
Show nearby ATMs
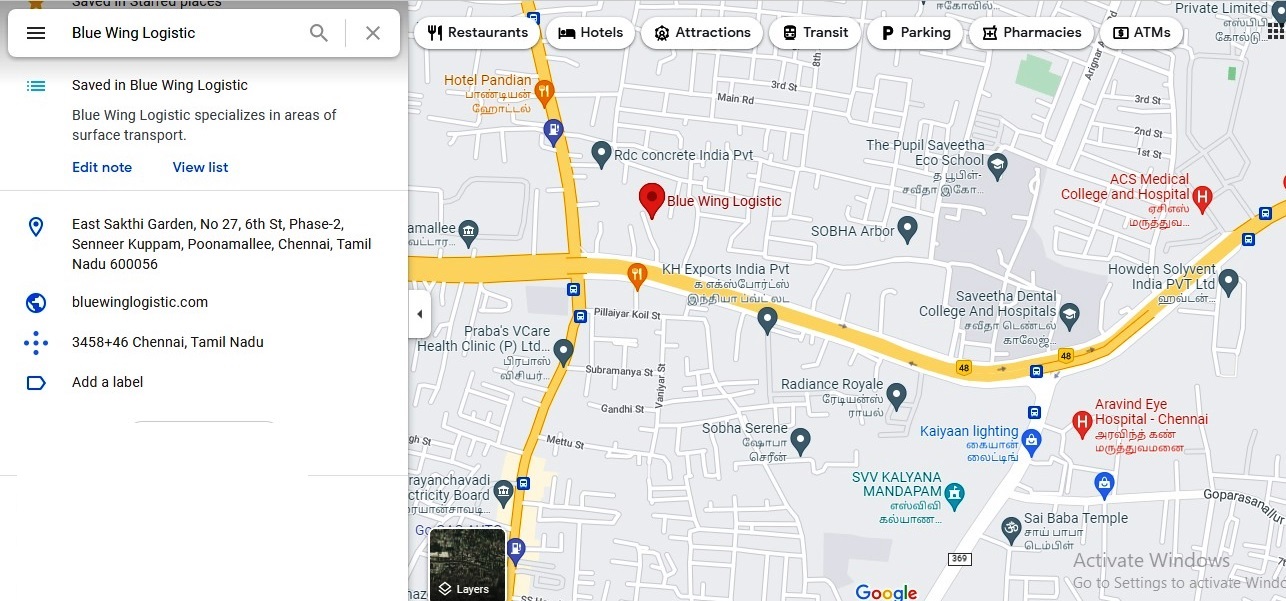click(x=1141, y=33)
